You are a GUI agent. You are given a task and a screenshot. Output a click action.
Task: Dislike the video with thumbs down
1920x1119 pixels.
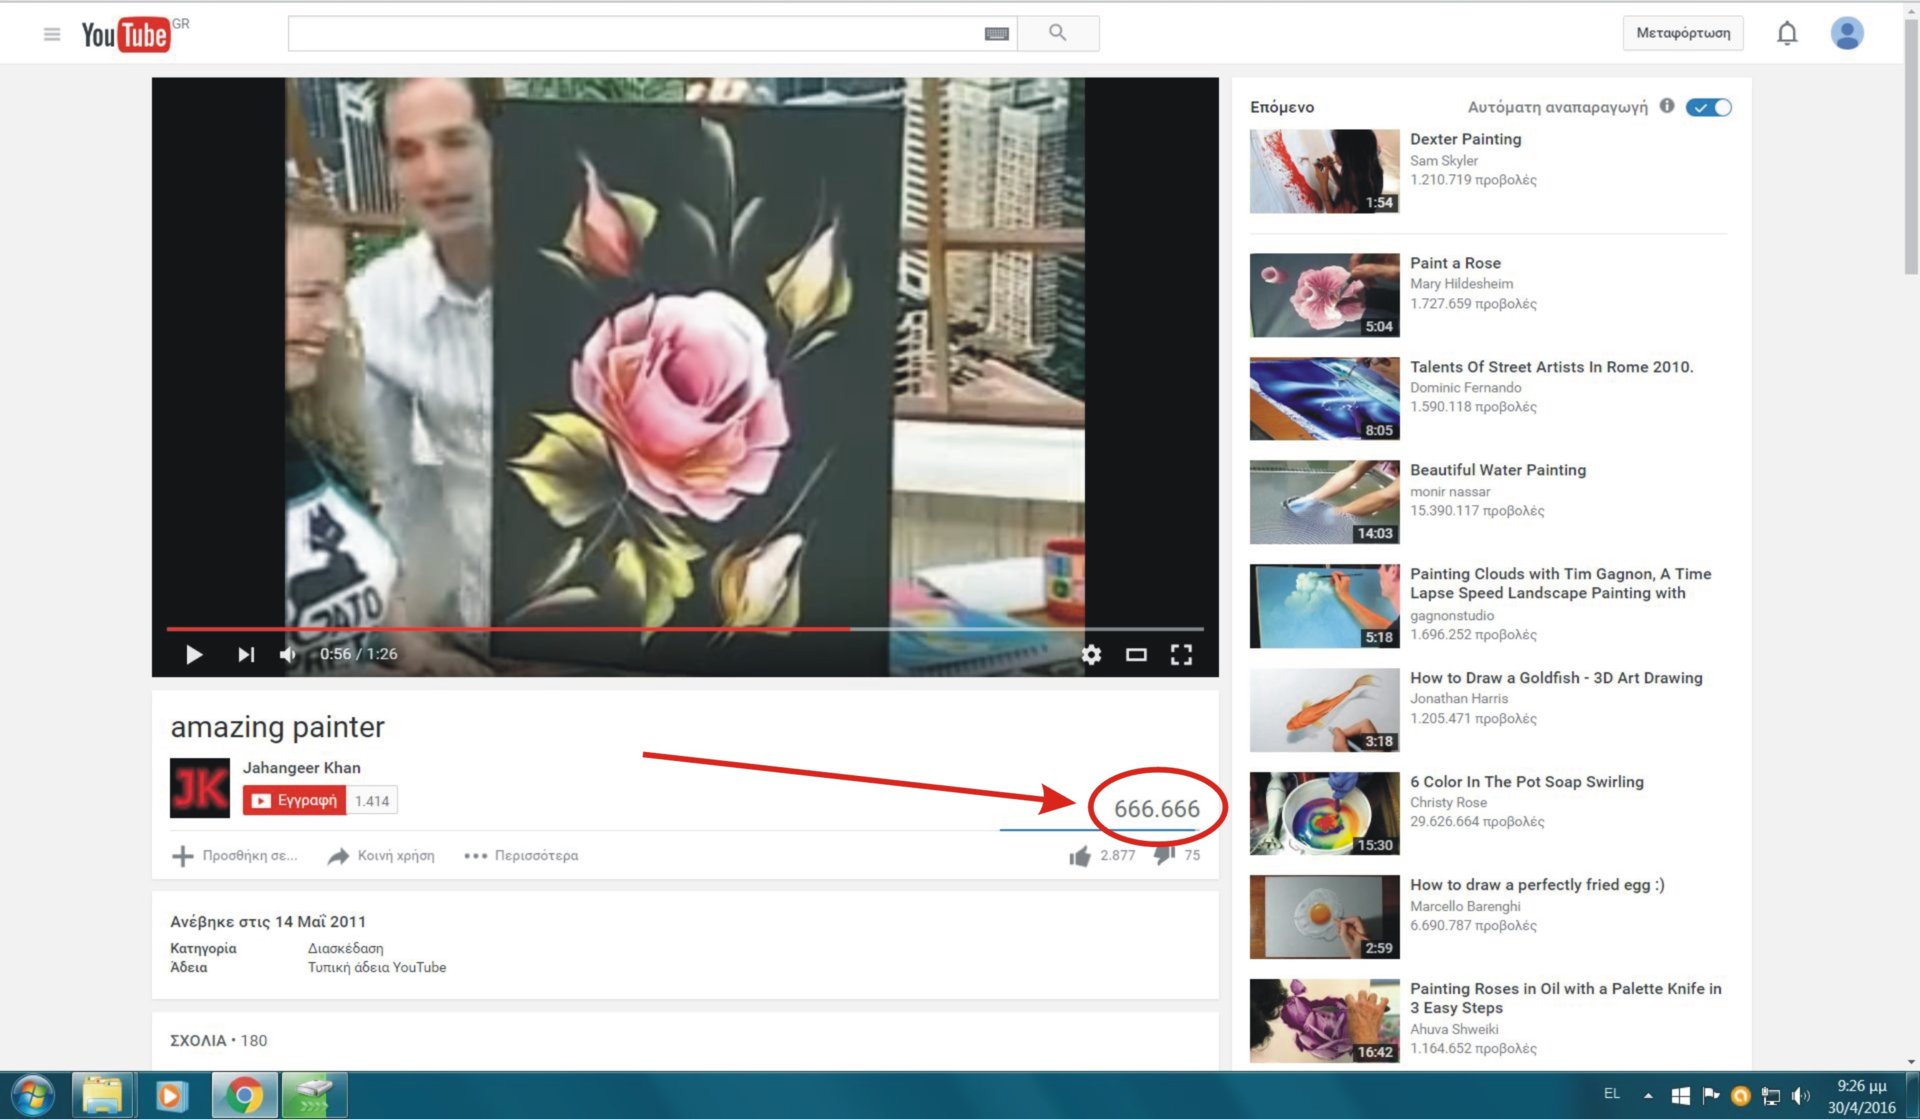(1164, 856)
